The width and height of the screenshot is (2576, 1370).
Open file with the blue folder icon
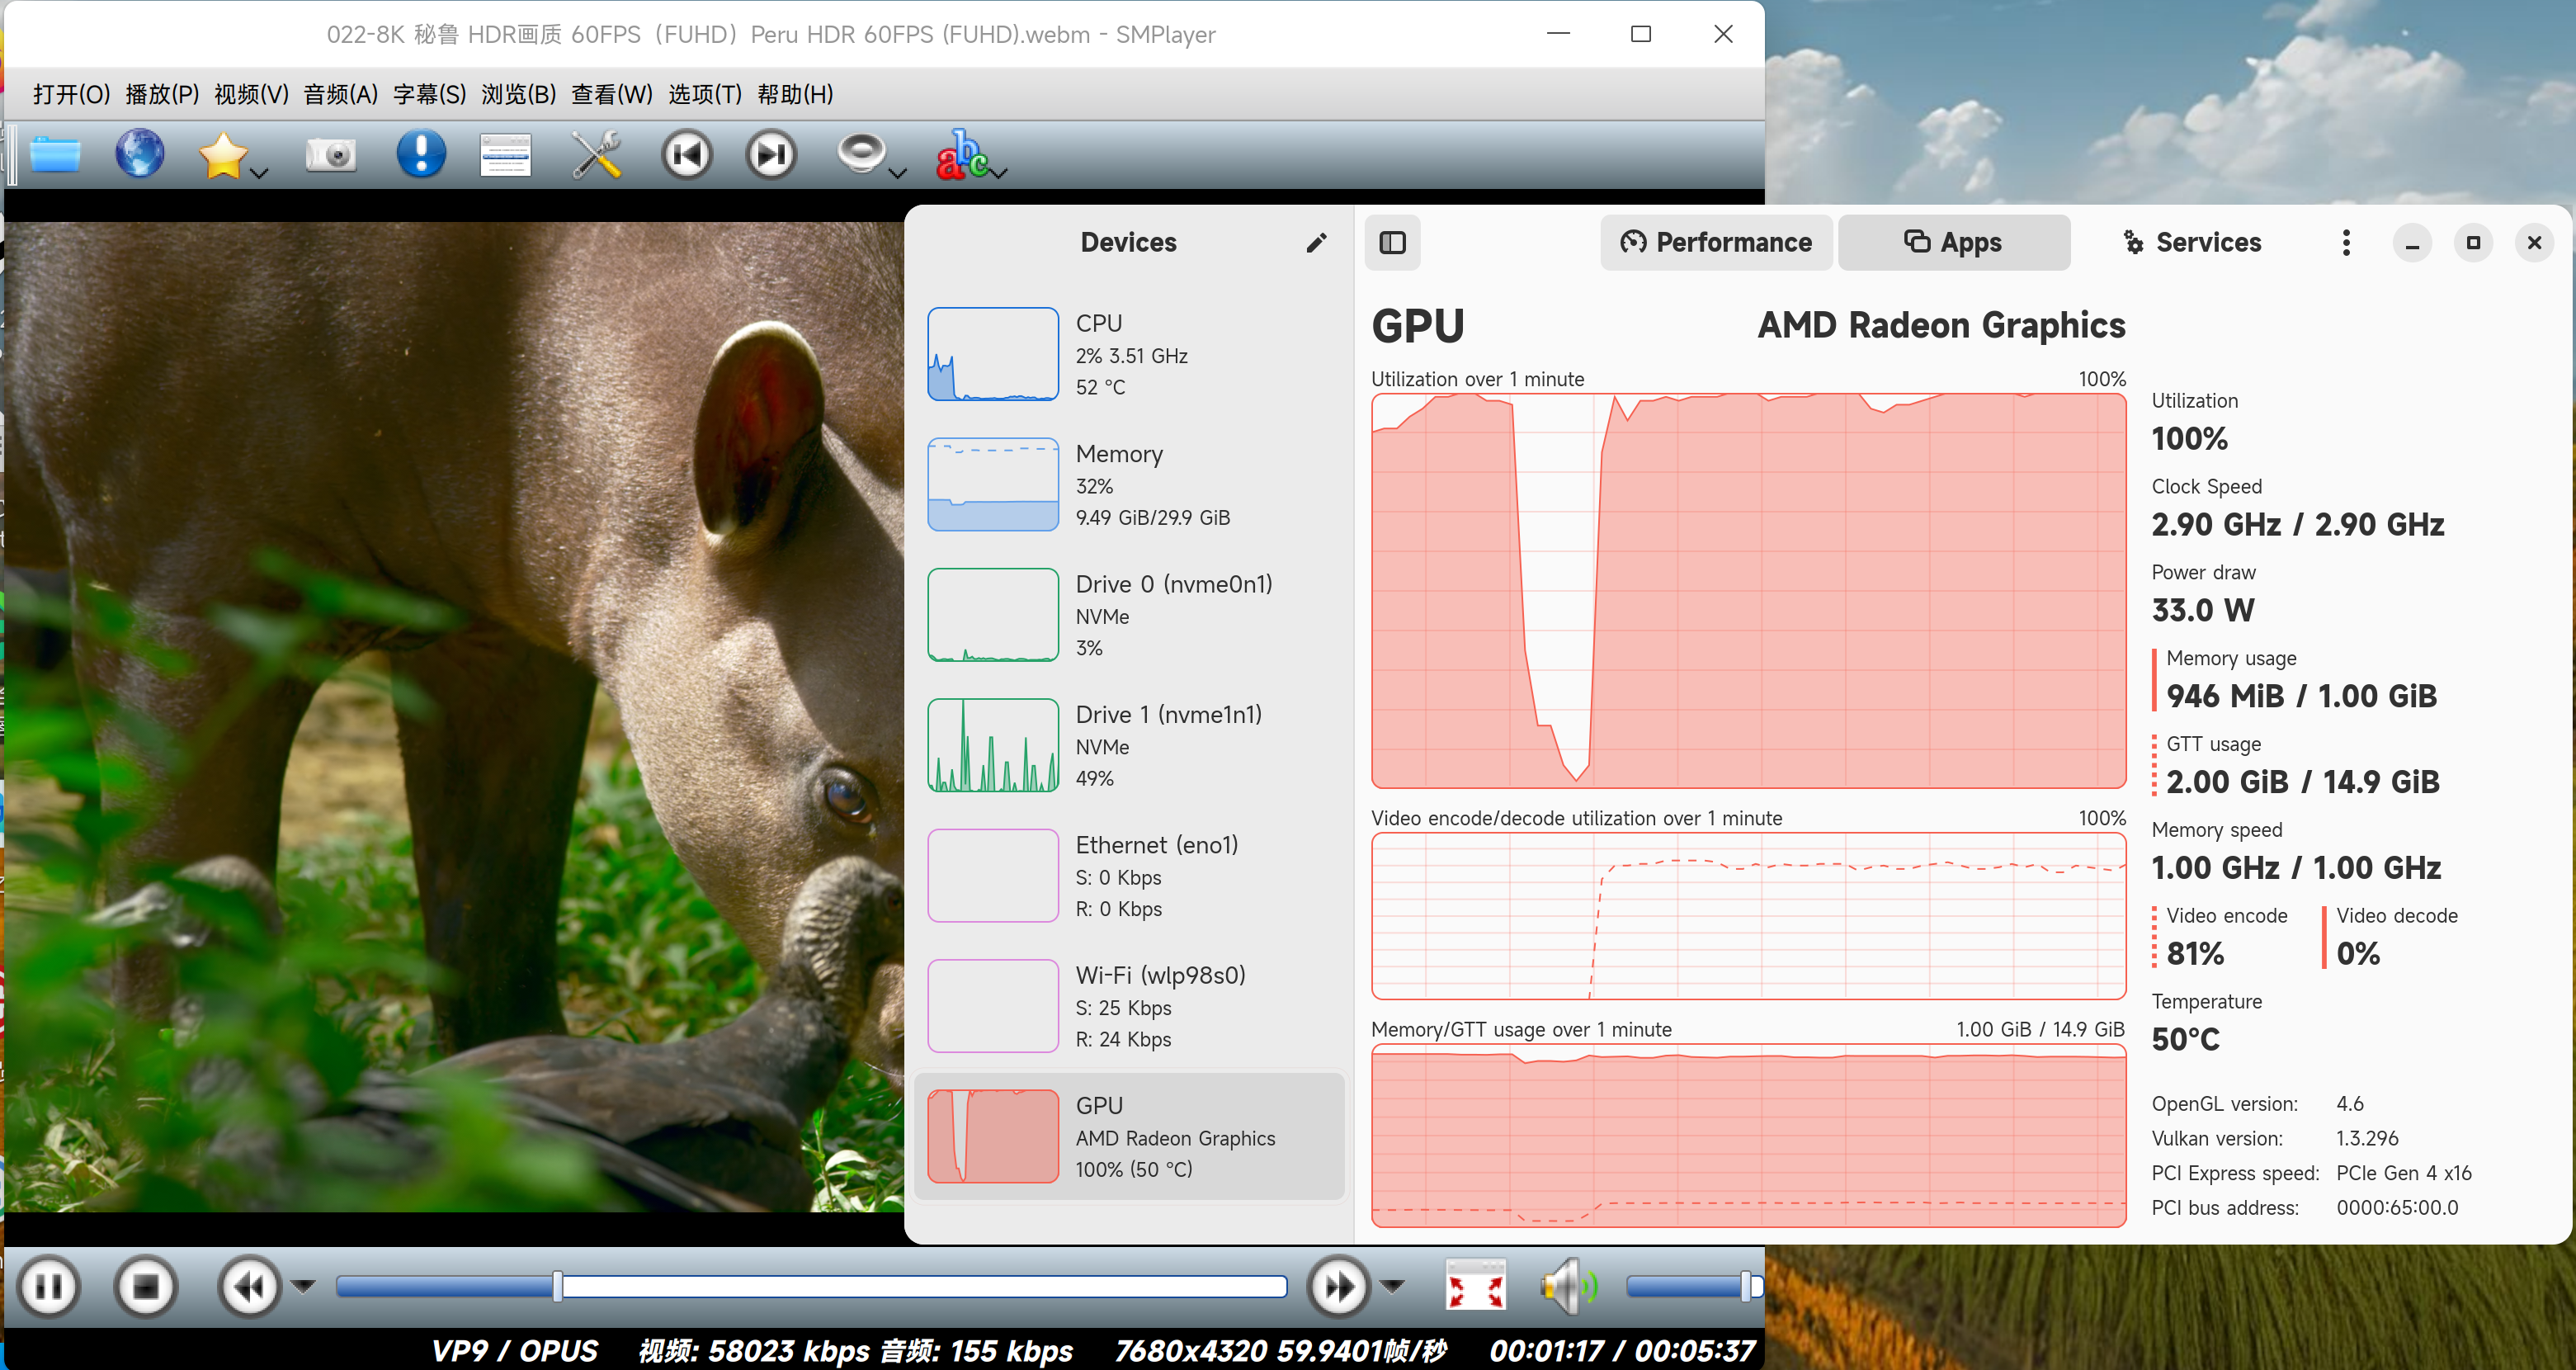point(55,155)
